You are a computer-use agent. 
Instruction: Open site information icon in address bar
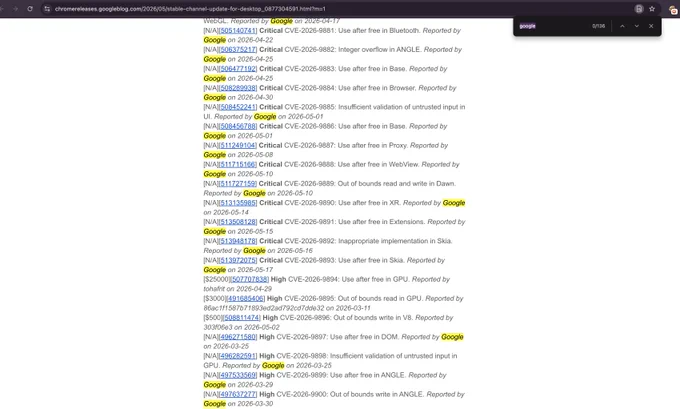tap(47, 9)
